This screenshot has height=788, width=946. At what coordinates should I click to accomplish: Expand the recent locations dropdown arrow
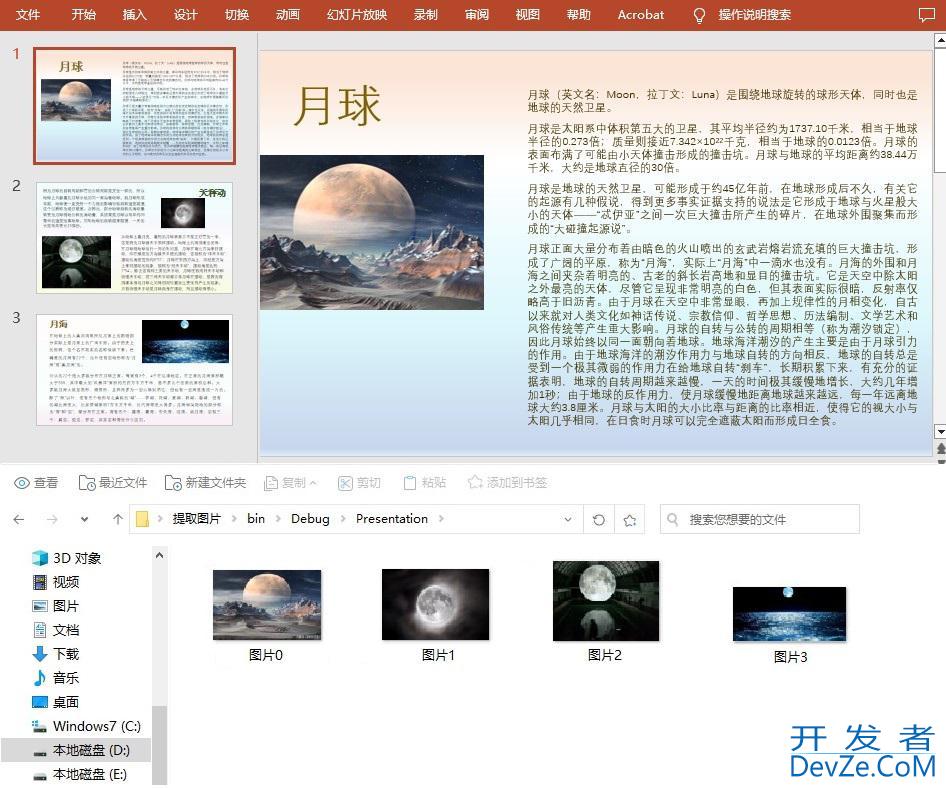[x=84, y=519]
